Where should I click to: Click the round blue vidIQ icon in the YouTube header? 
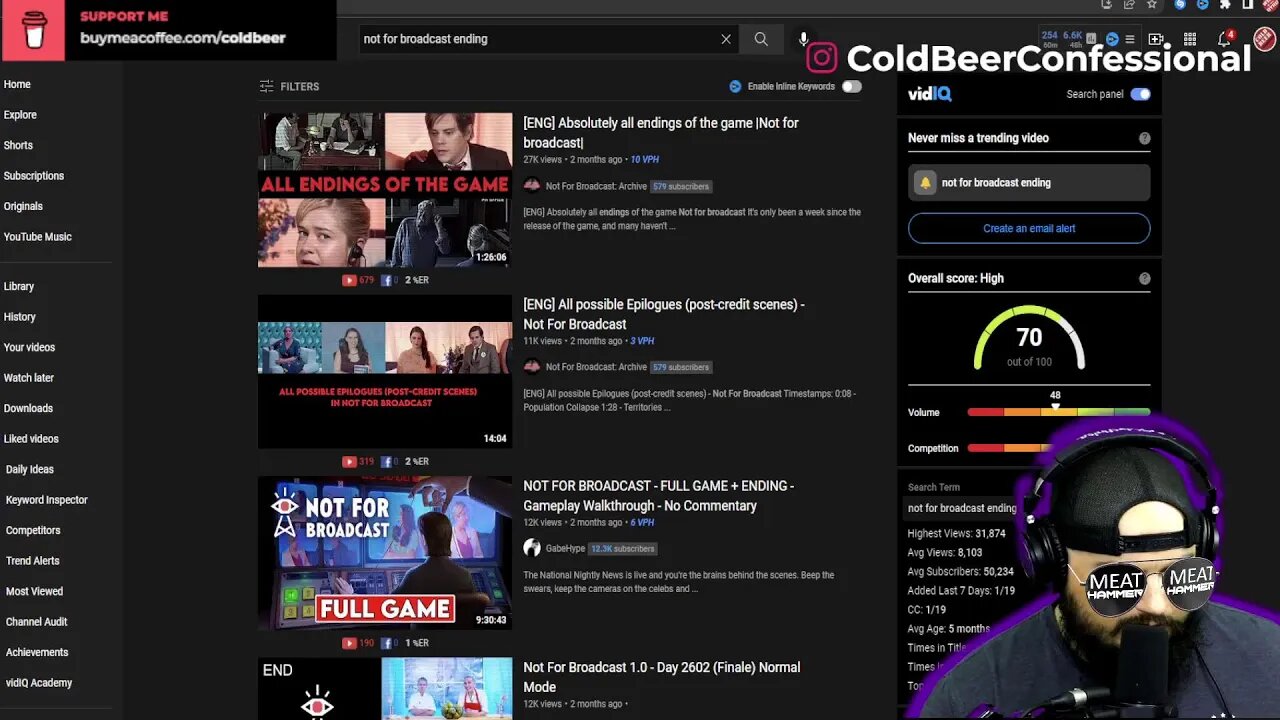(1112, 39)
